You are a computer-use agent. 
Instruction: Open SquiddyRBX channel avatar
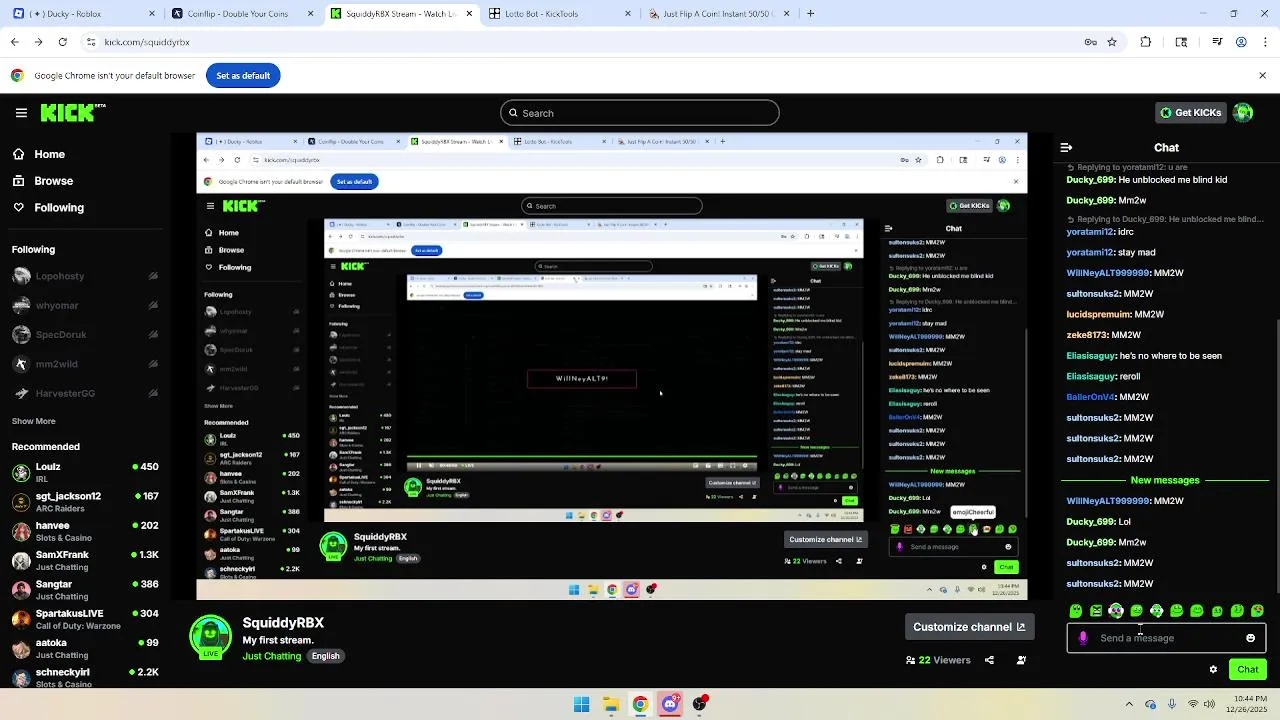(211, 638)
